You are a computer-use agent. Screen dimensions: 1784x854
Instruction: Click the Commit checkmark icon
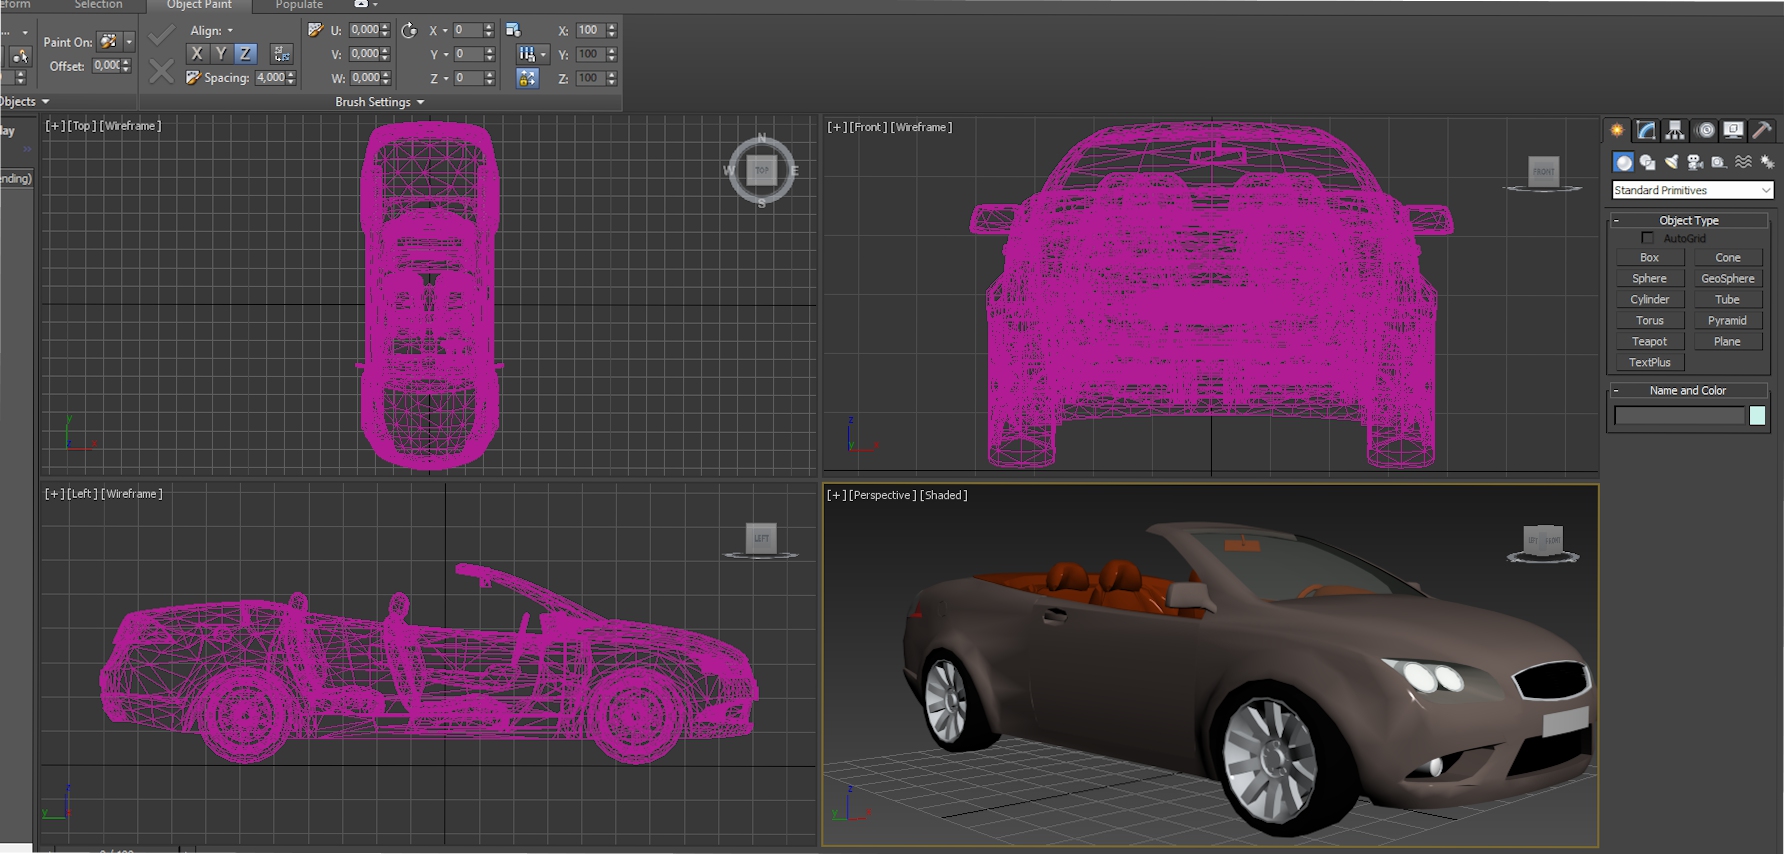click(161, 36)
